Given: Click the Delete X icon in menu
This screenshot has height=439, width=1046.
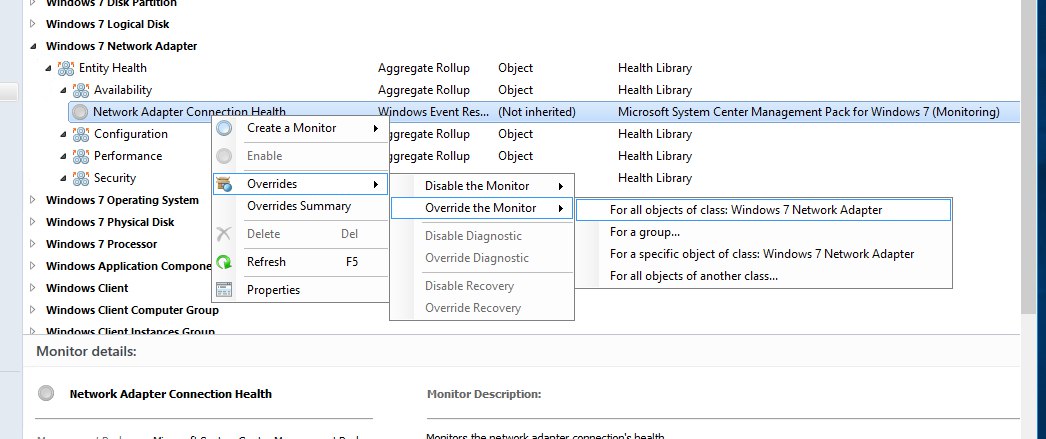Looking at the screenshot, I should coord(224,234).
